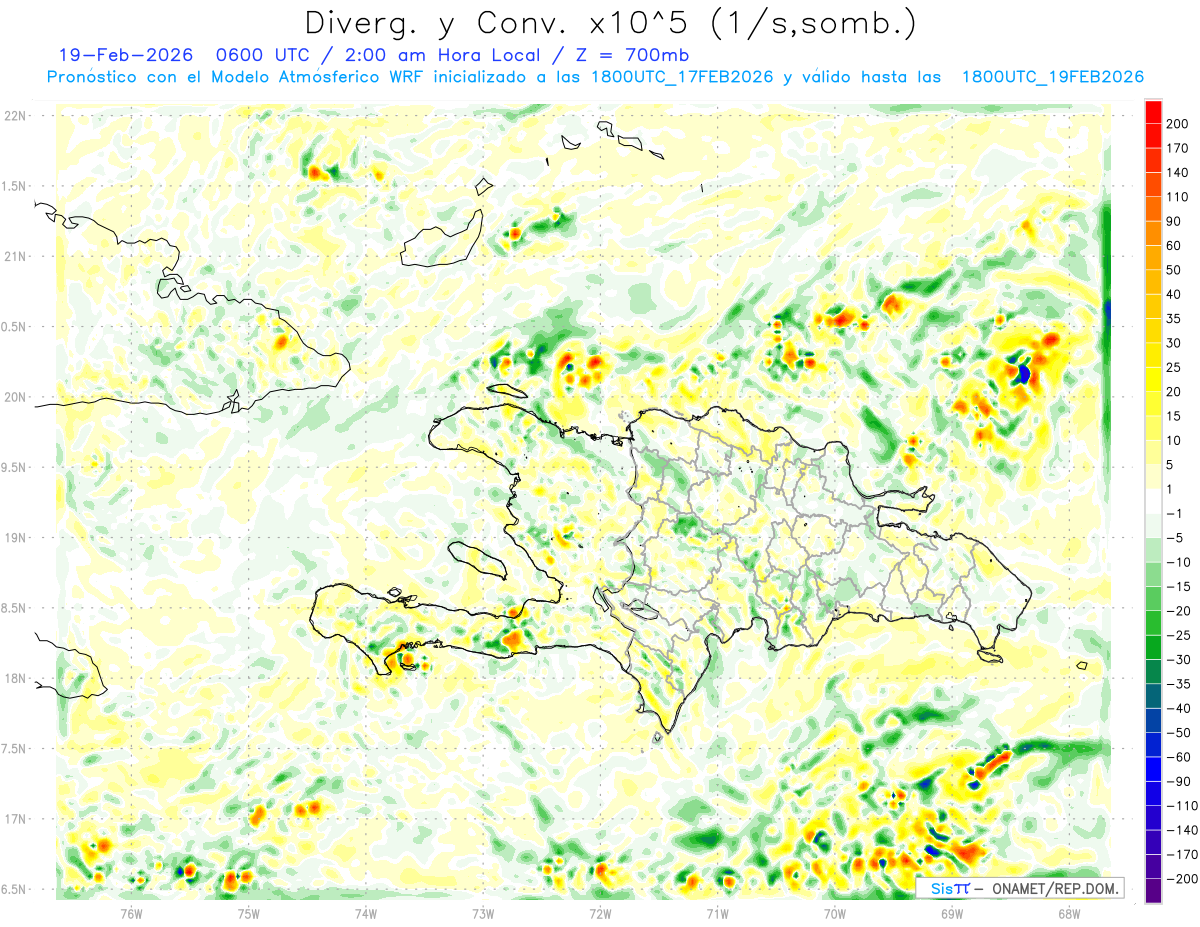Click the 76W longitude axis label
This screenshot has width=1200, height=927.
tap(131, 913)
